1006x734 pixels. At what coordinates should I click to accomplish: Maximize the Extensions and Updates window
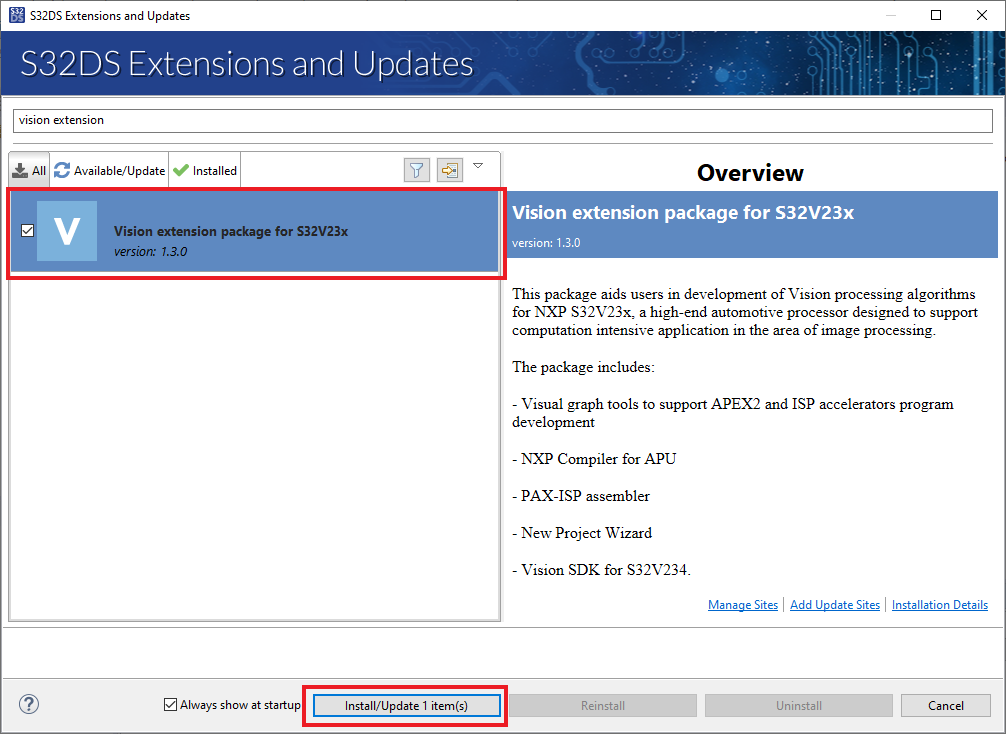936,15
